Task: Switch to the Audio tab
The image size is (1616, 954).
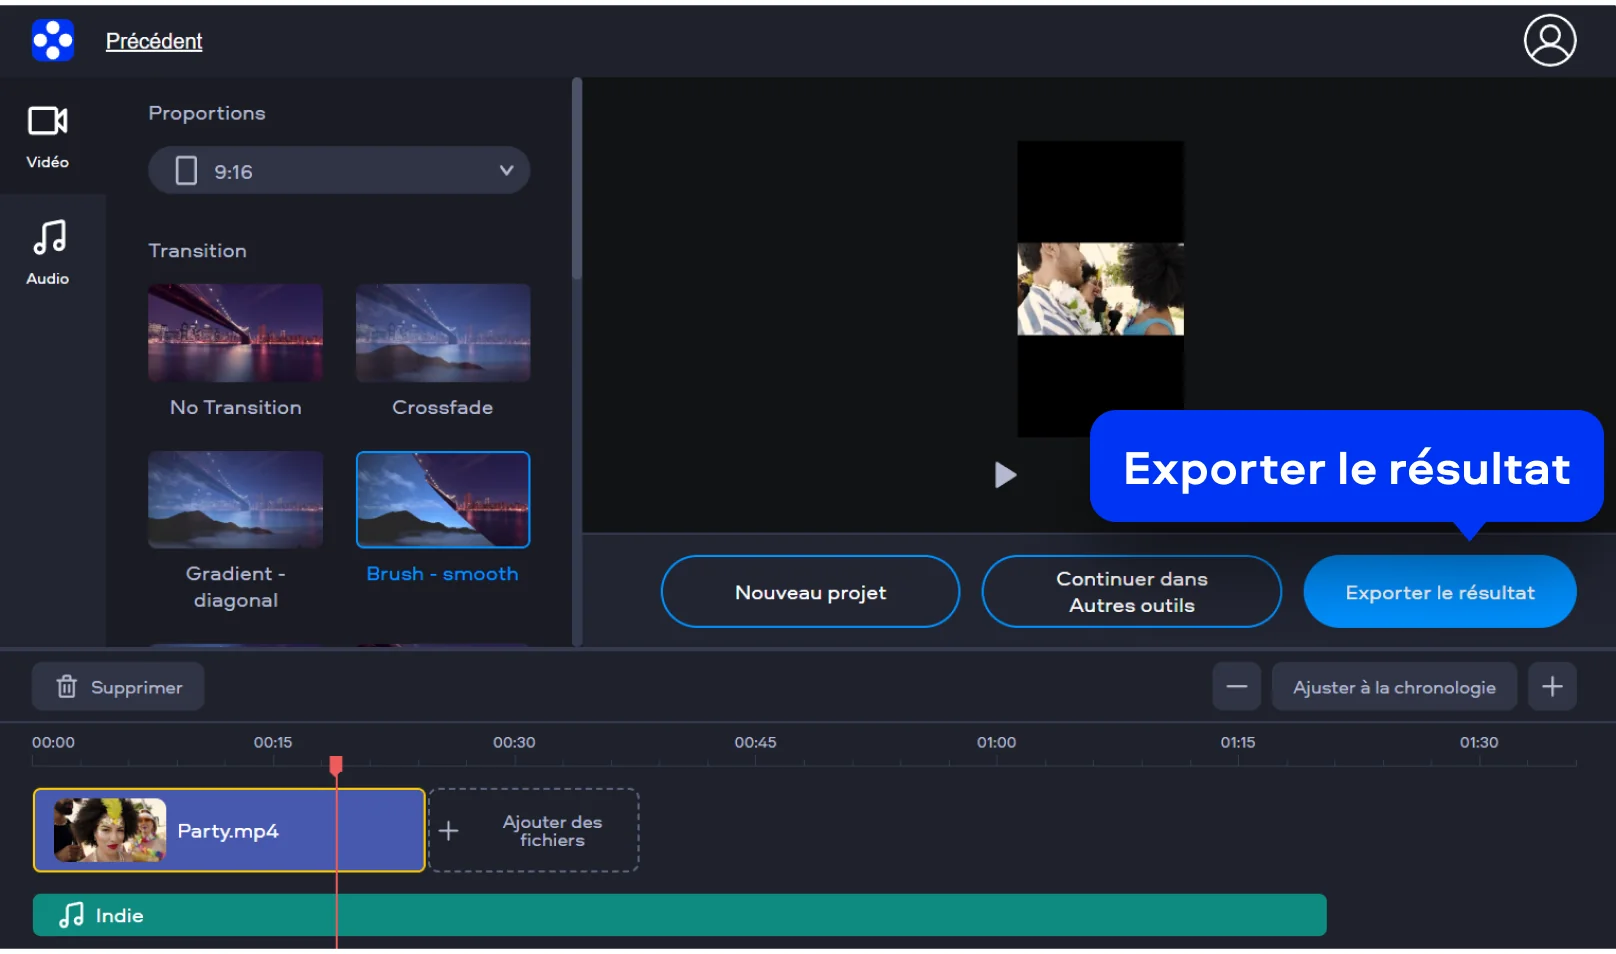Action: [48, 253]
